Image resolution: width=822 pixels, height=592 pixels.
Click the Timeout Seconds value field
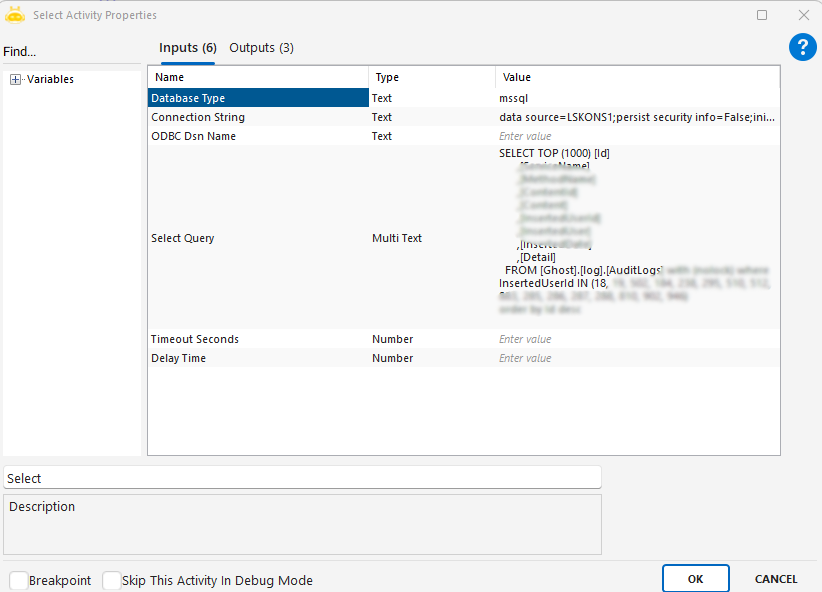(x=636, y=339)
